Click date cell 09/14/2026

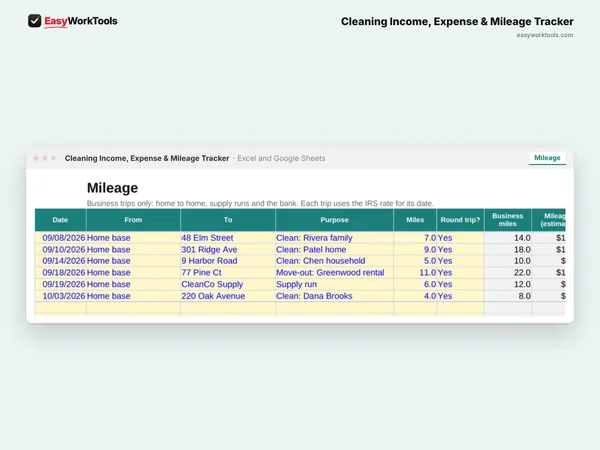(60, 261)
